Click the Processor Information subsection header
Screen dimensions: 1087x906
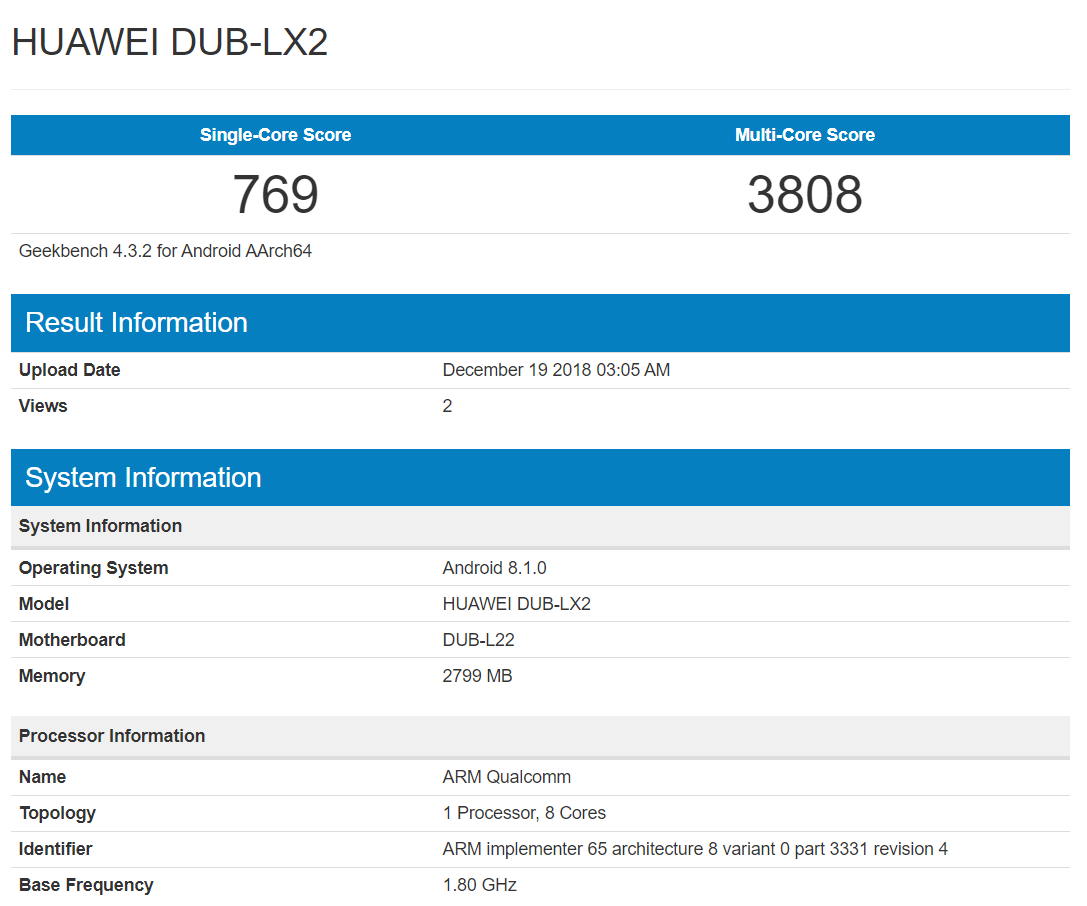click(x=111, y=736)
